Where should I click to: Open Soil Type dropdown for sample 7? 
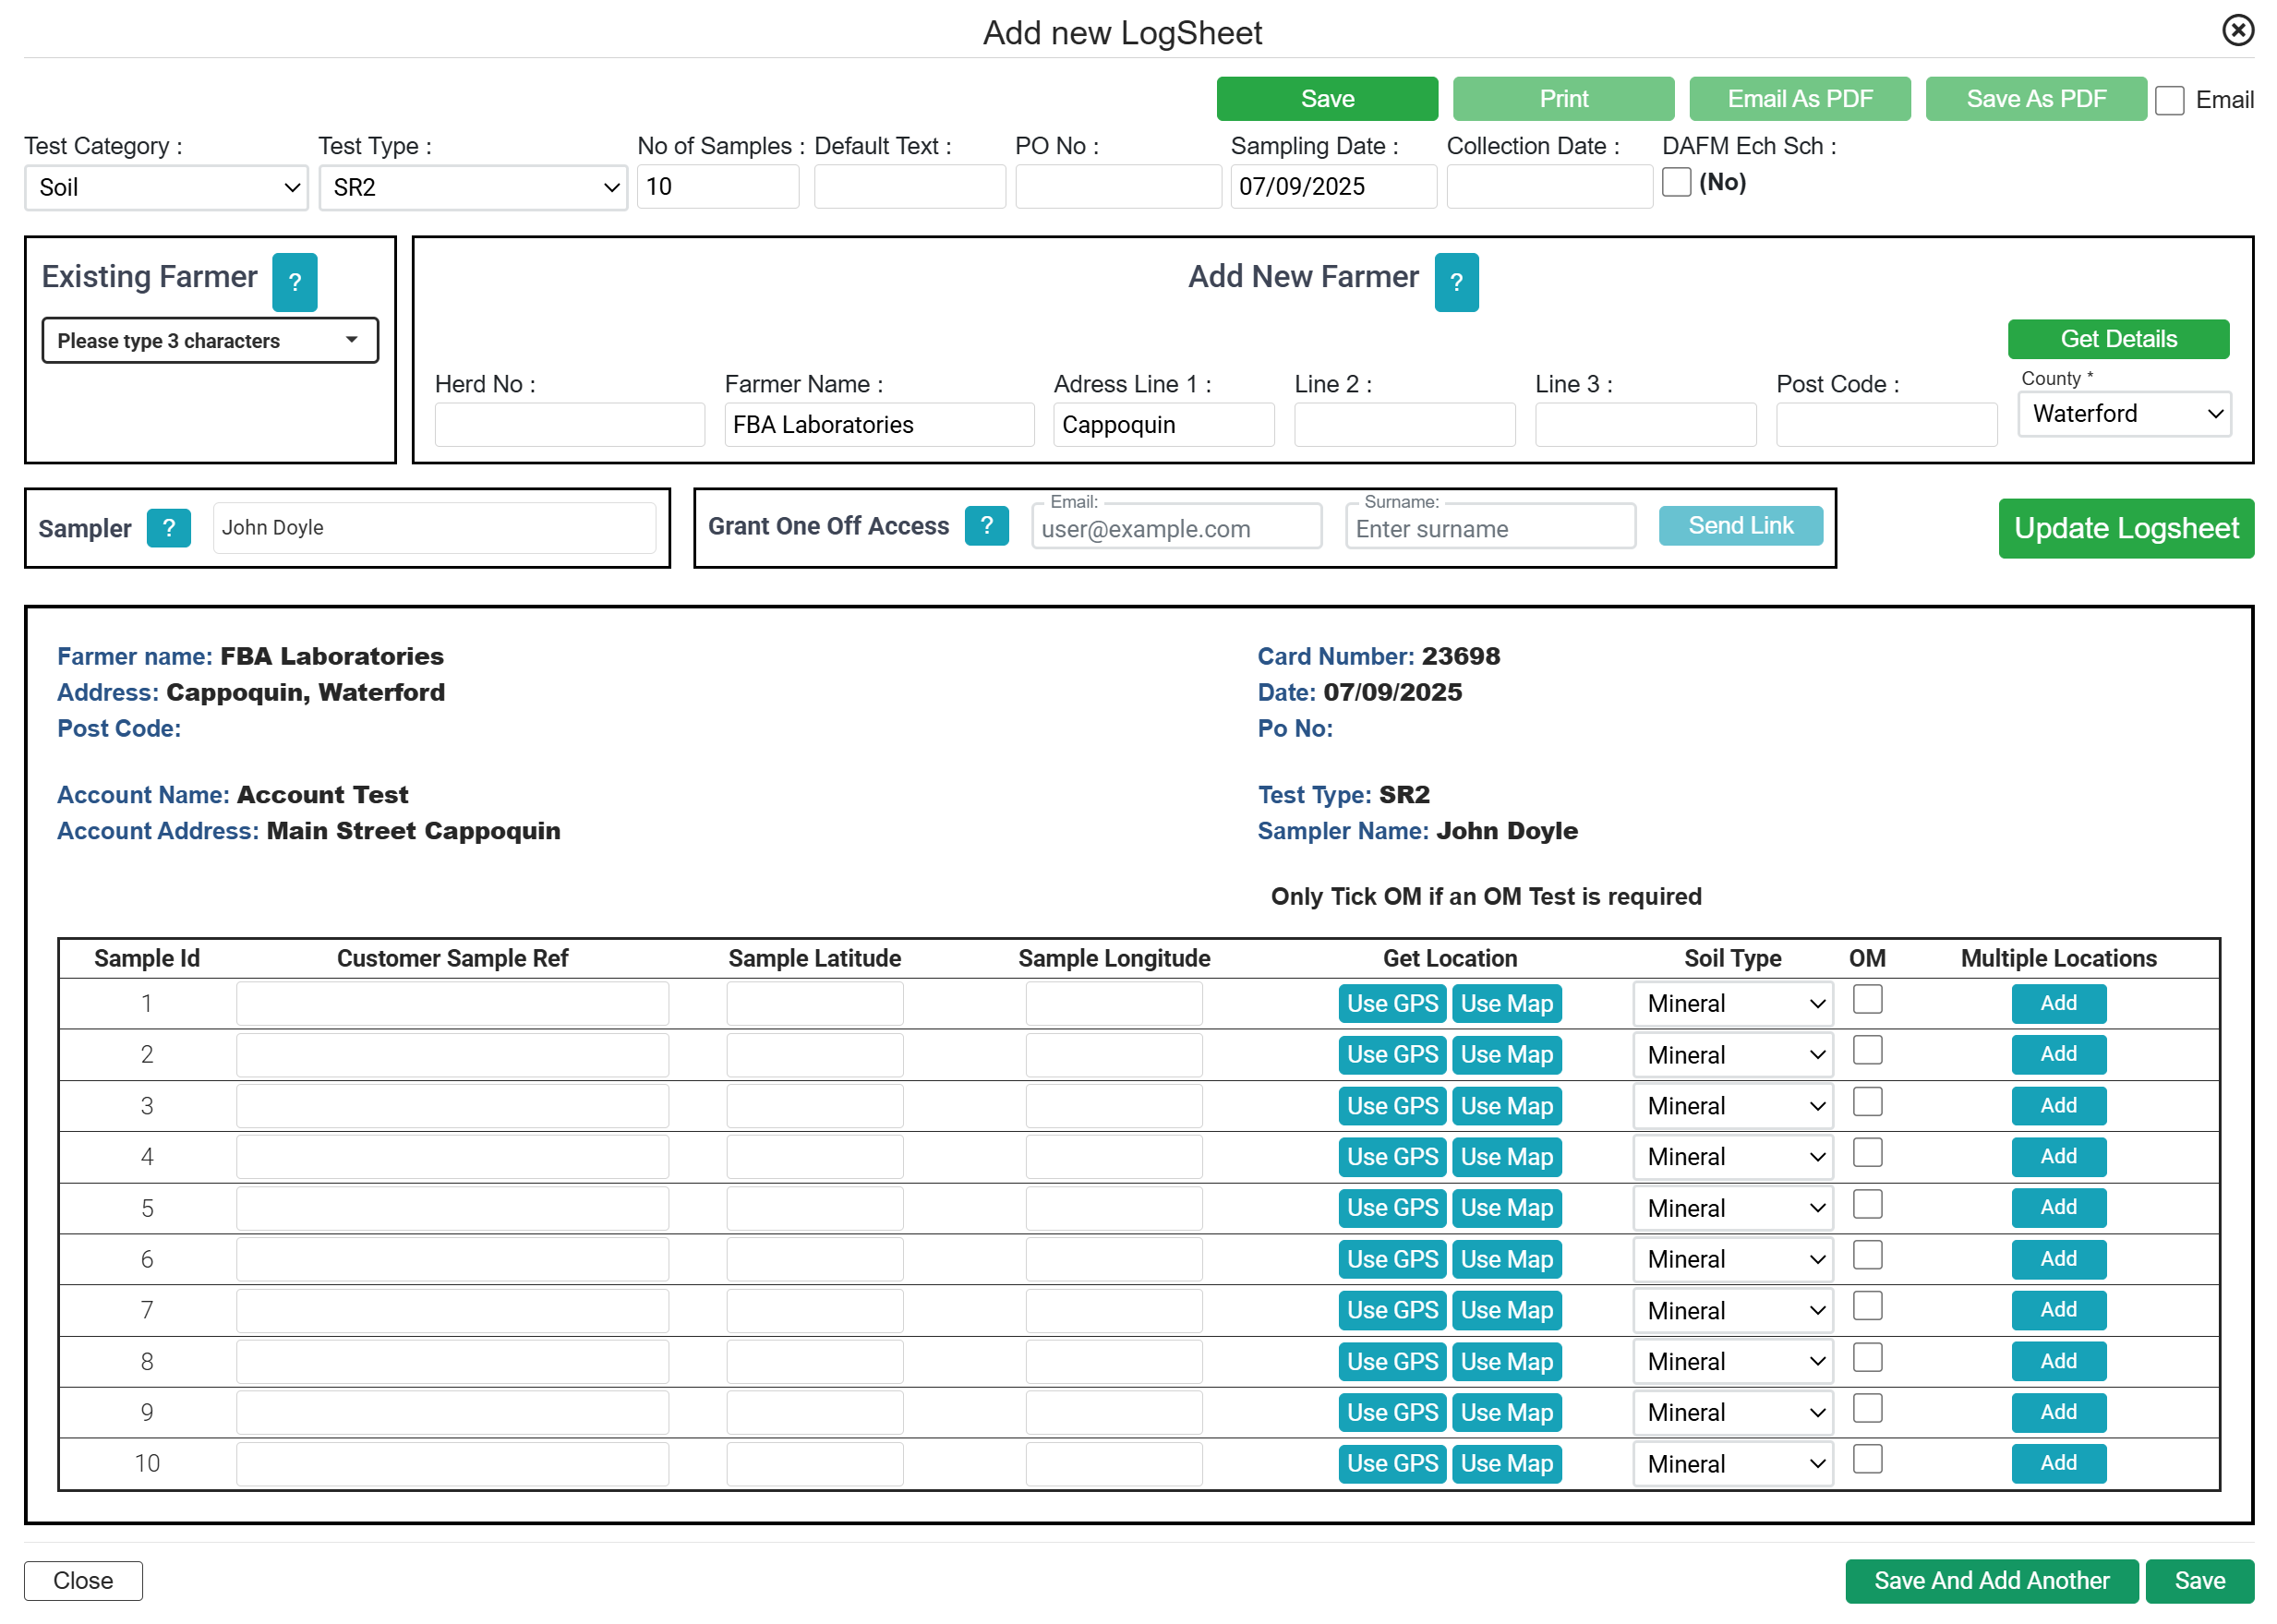[x=1732, y=1310]
